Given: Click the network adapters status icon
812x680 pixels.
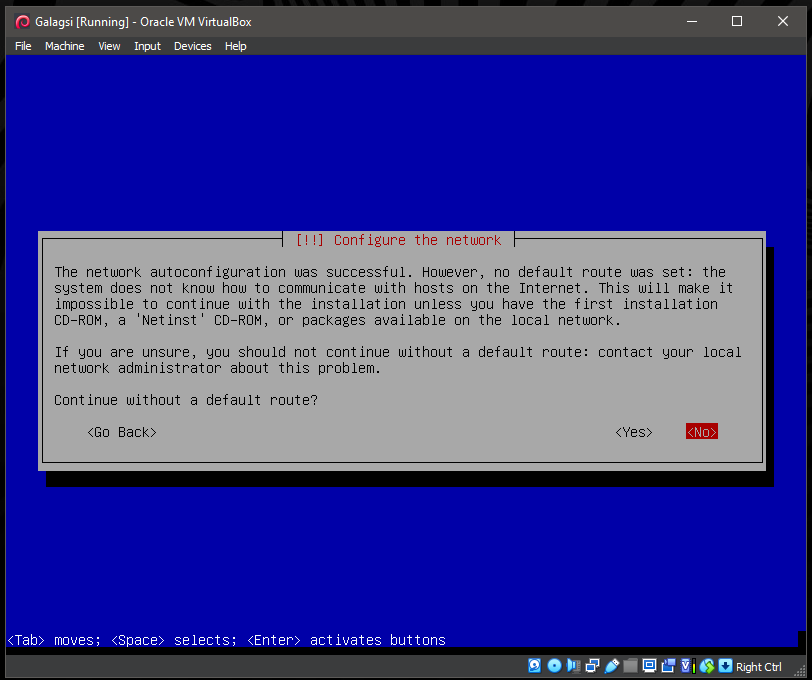Looking at the screenshot, I should click(x=592, y=665).
